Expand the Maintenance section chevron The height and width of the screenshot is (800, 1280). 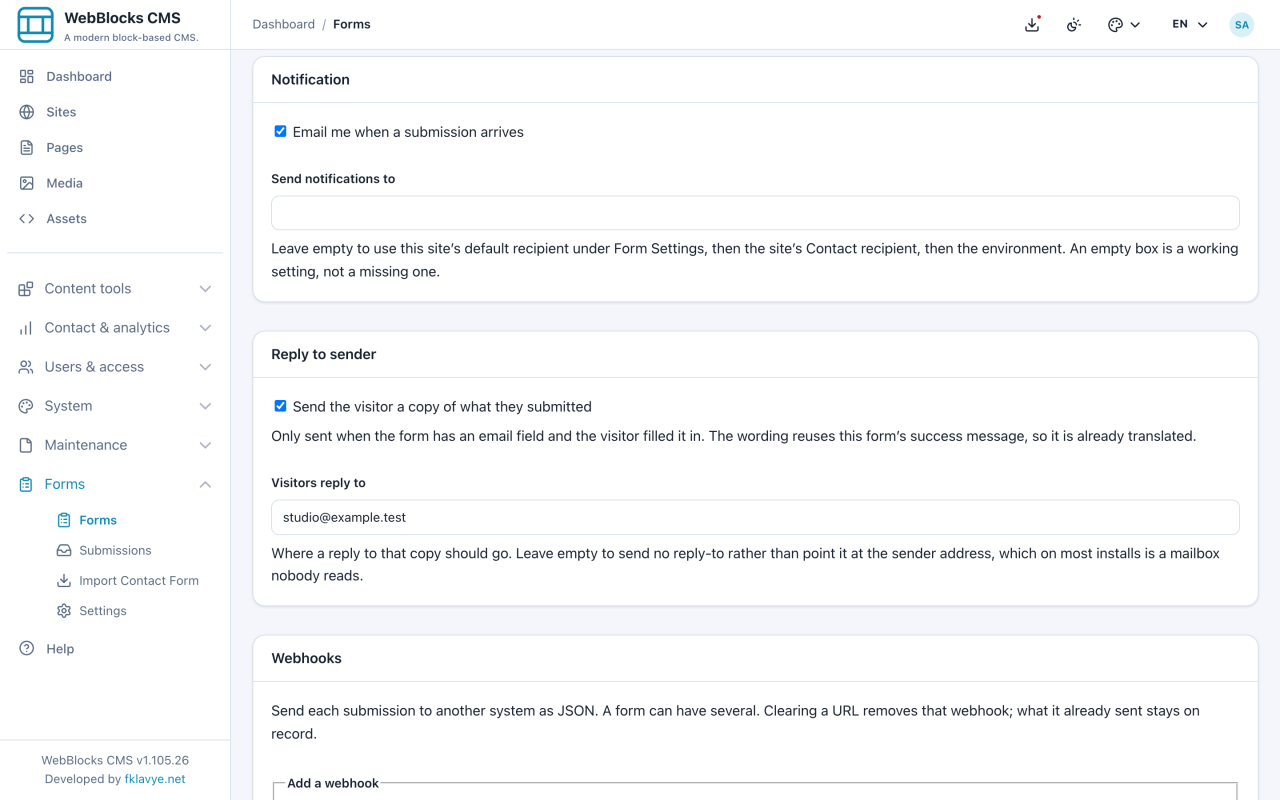pos(205,445)
